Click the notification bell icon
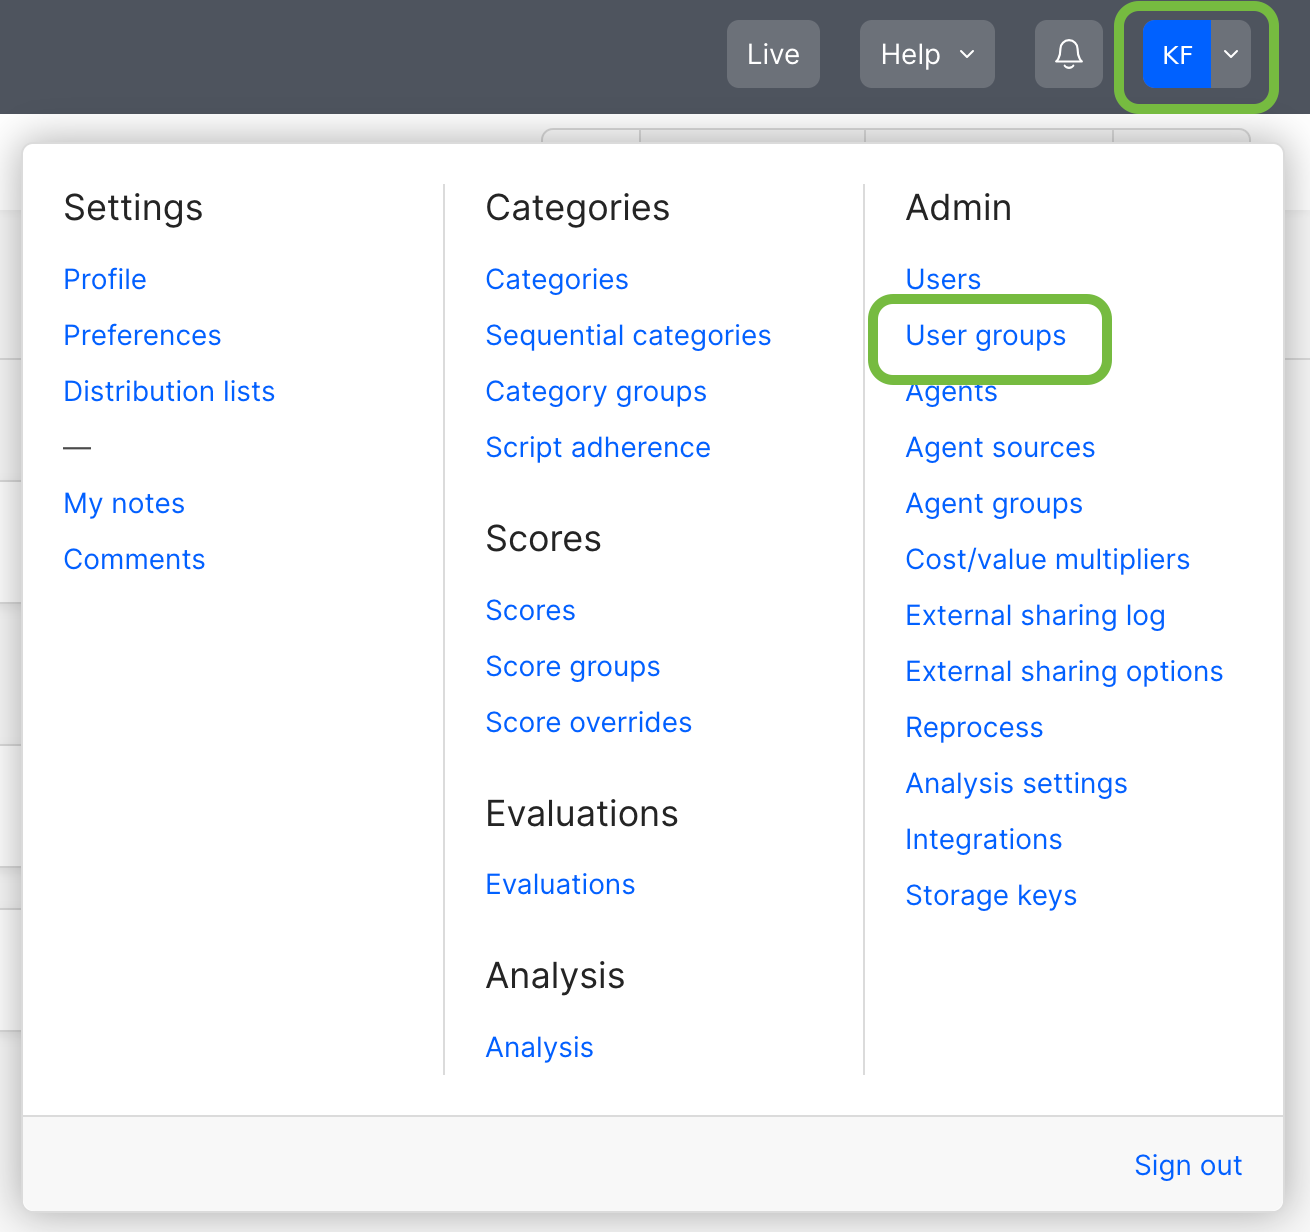Screen dimensions: 1310x1232 click(x=1068, y=54)
